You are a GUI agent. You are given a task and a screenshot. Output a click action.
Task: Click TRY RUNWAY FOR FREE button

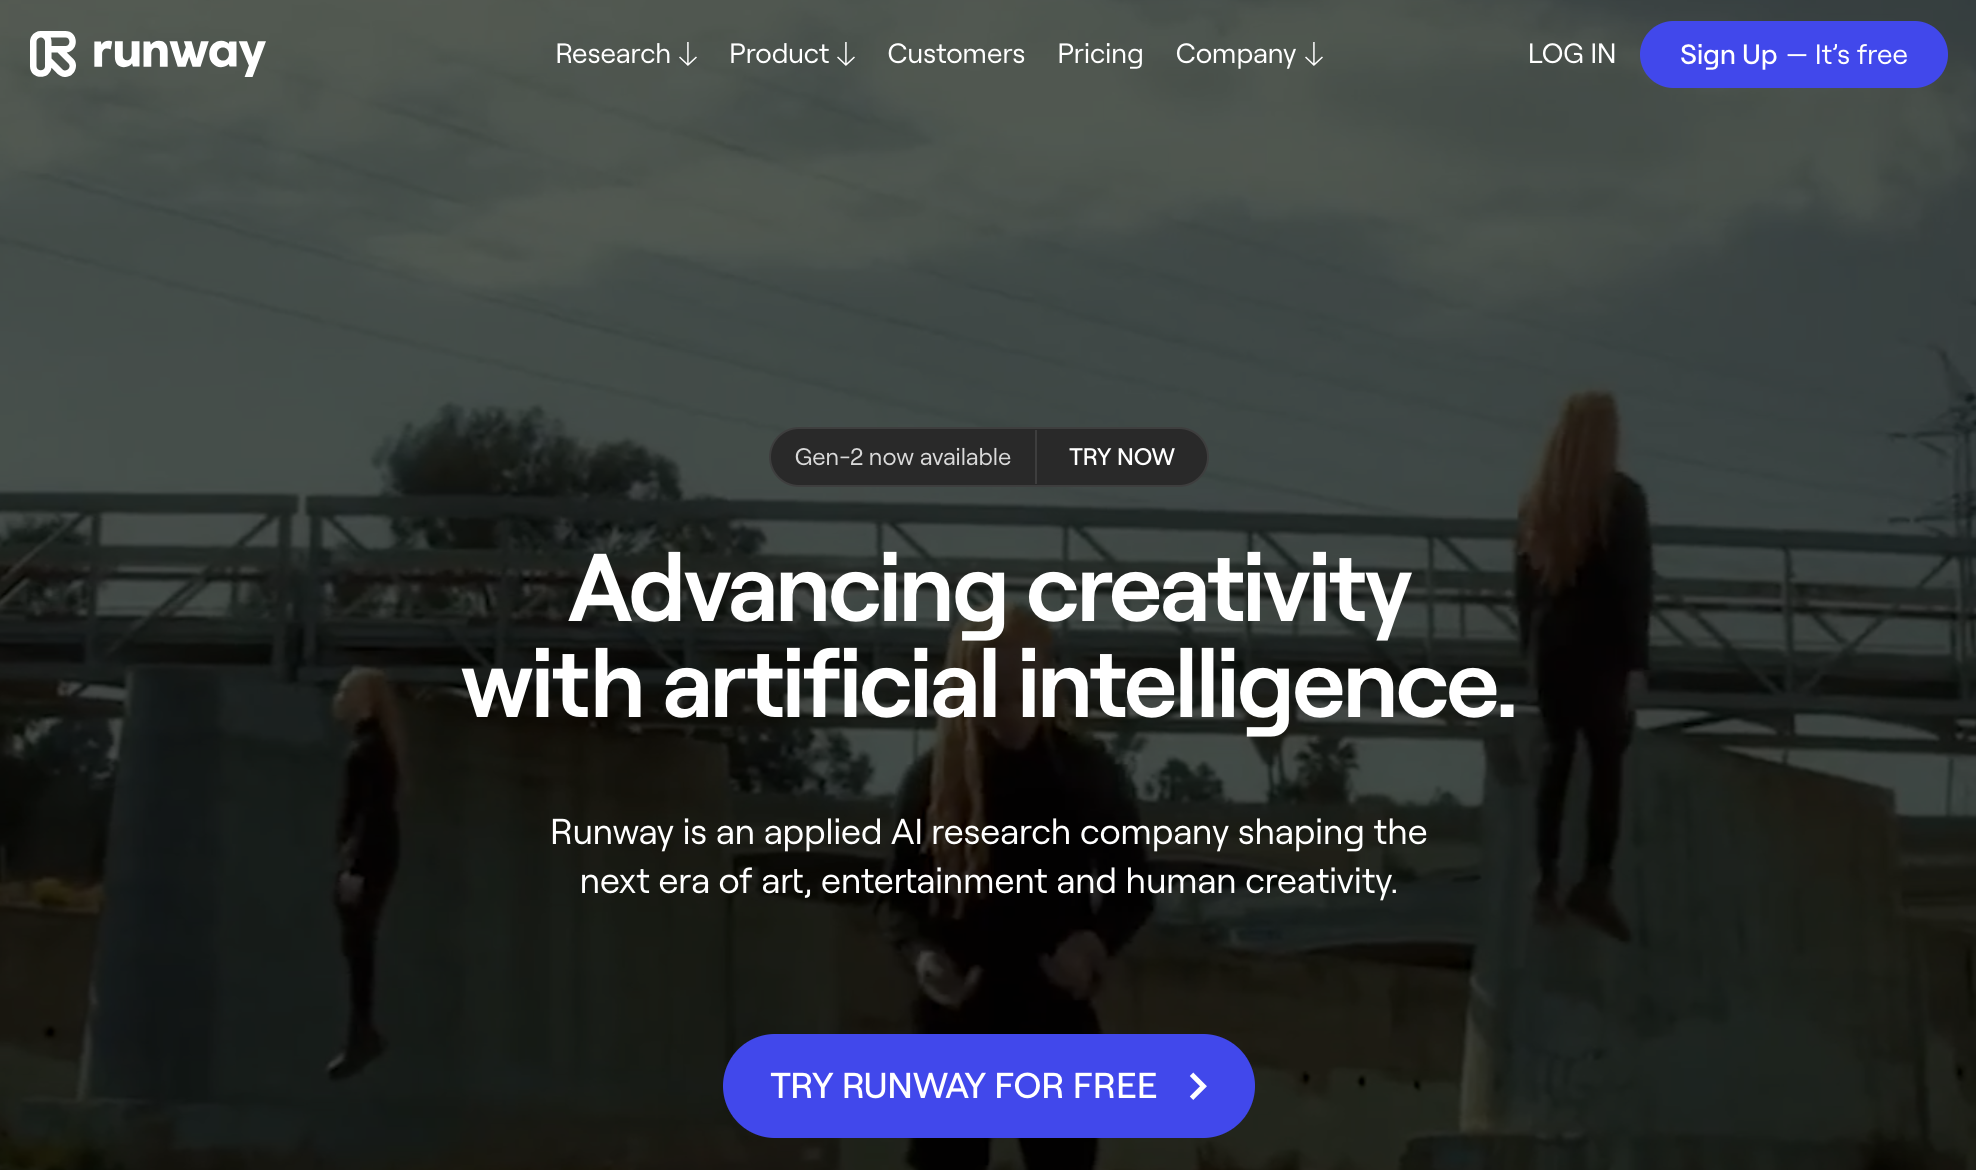(x=988, y=1086)
